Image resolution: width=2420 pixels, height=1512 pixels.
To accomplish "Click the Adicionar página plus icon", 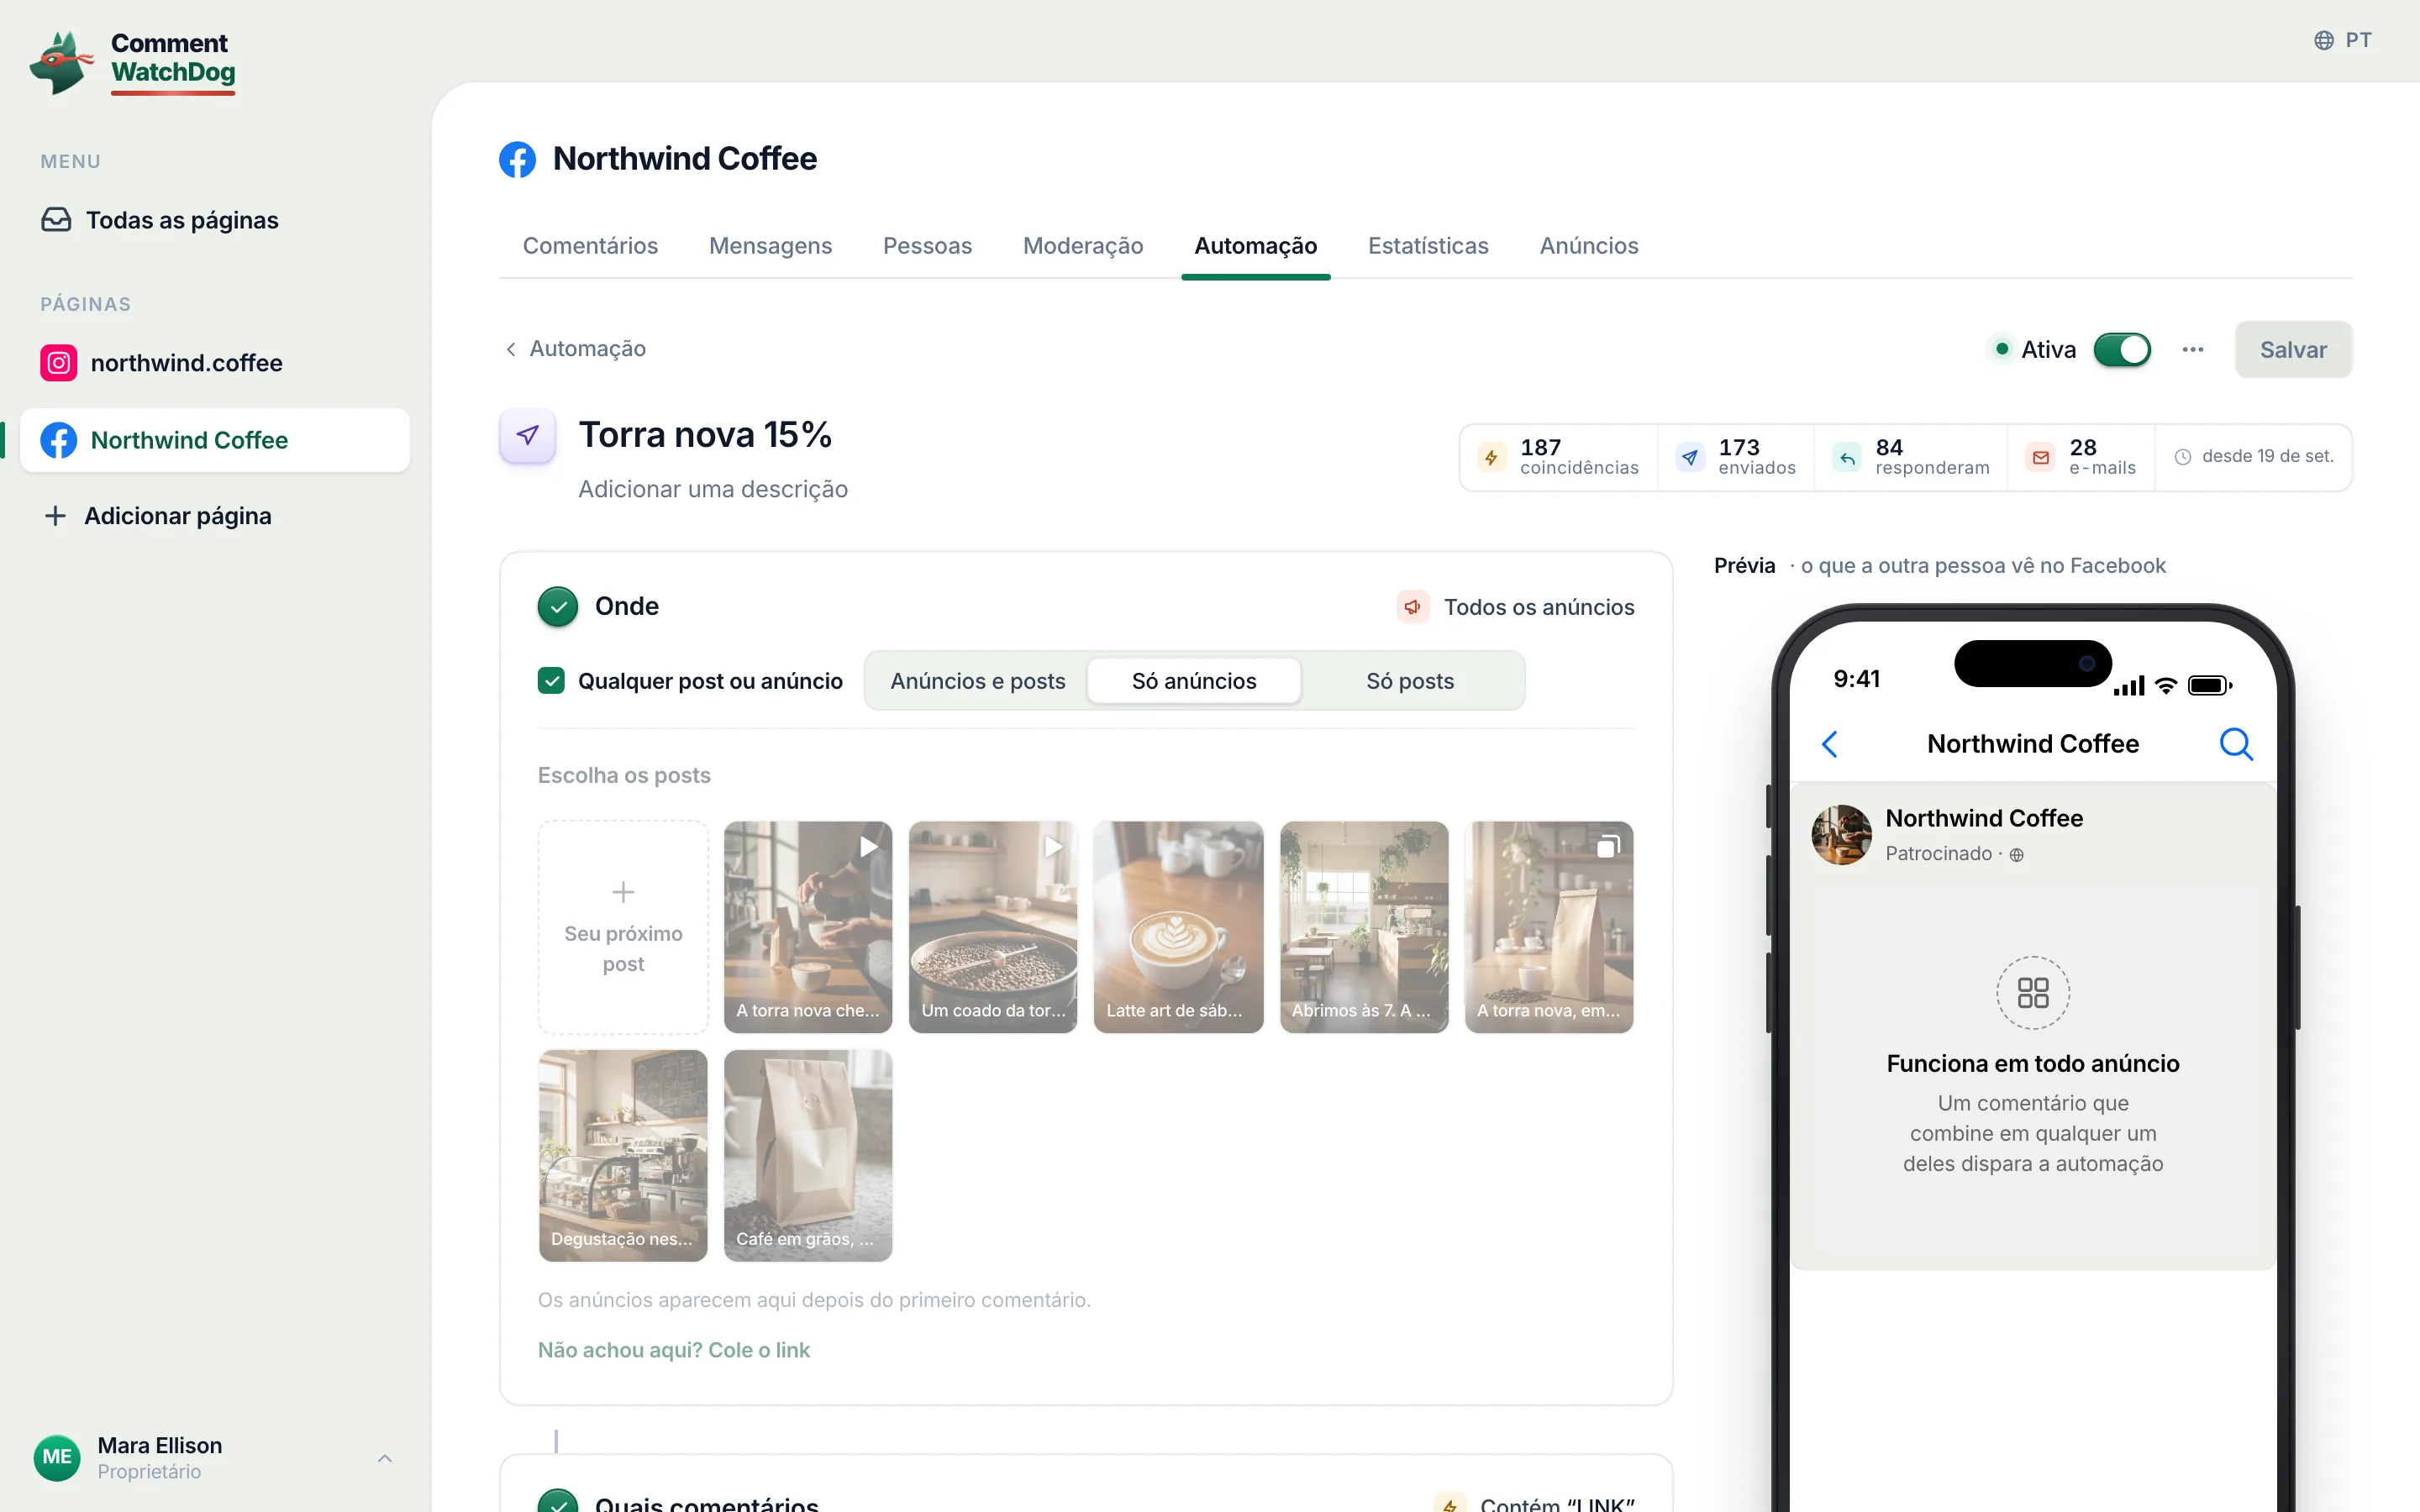I will click(x=55, y=516).
